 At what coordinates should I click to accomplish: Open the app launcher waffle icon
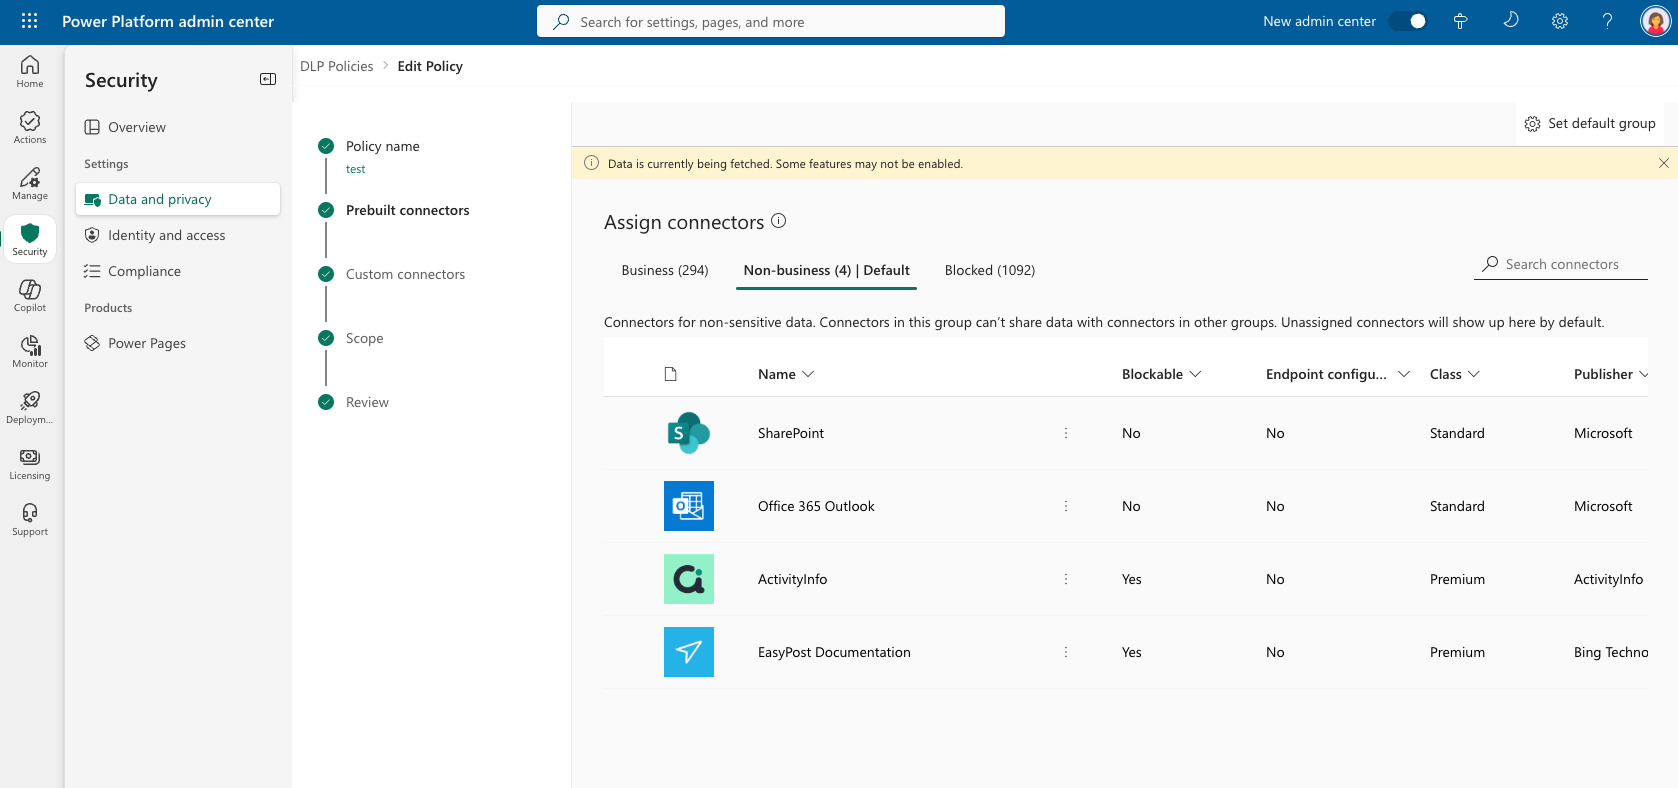[29, 21]
